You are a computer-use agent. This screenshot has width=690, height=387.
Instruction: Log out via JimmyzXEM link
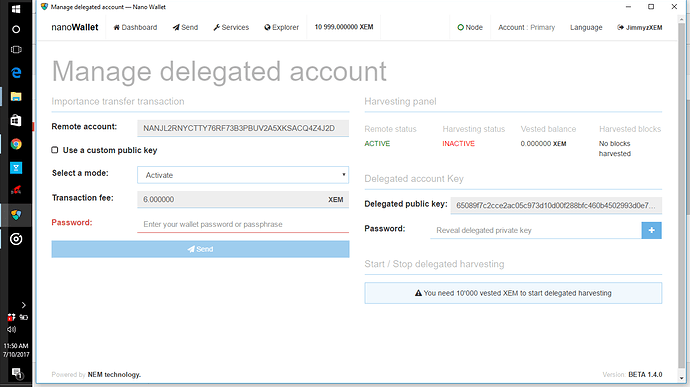[639, 27]
